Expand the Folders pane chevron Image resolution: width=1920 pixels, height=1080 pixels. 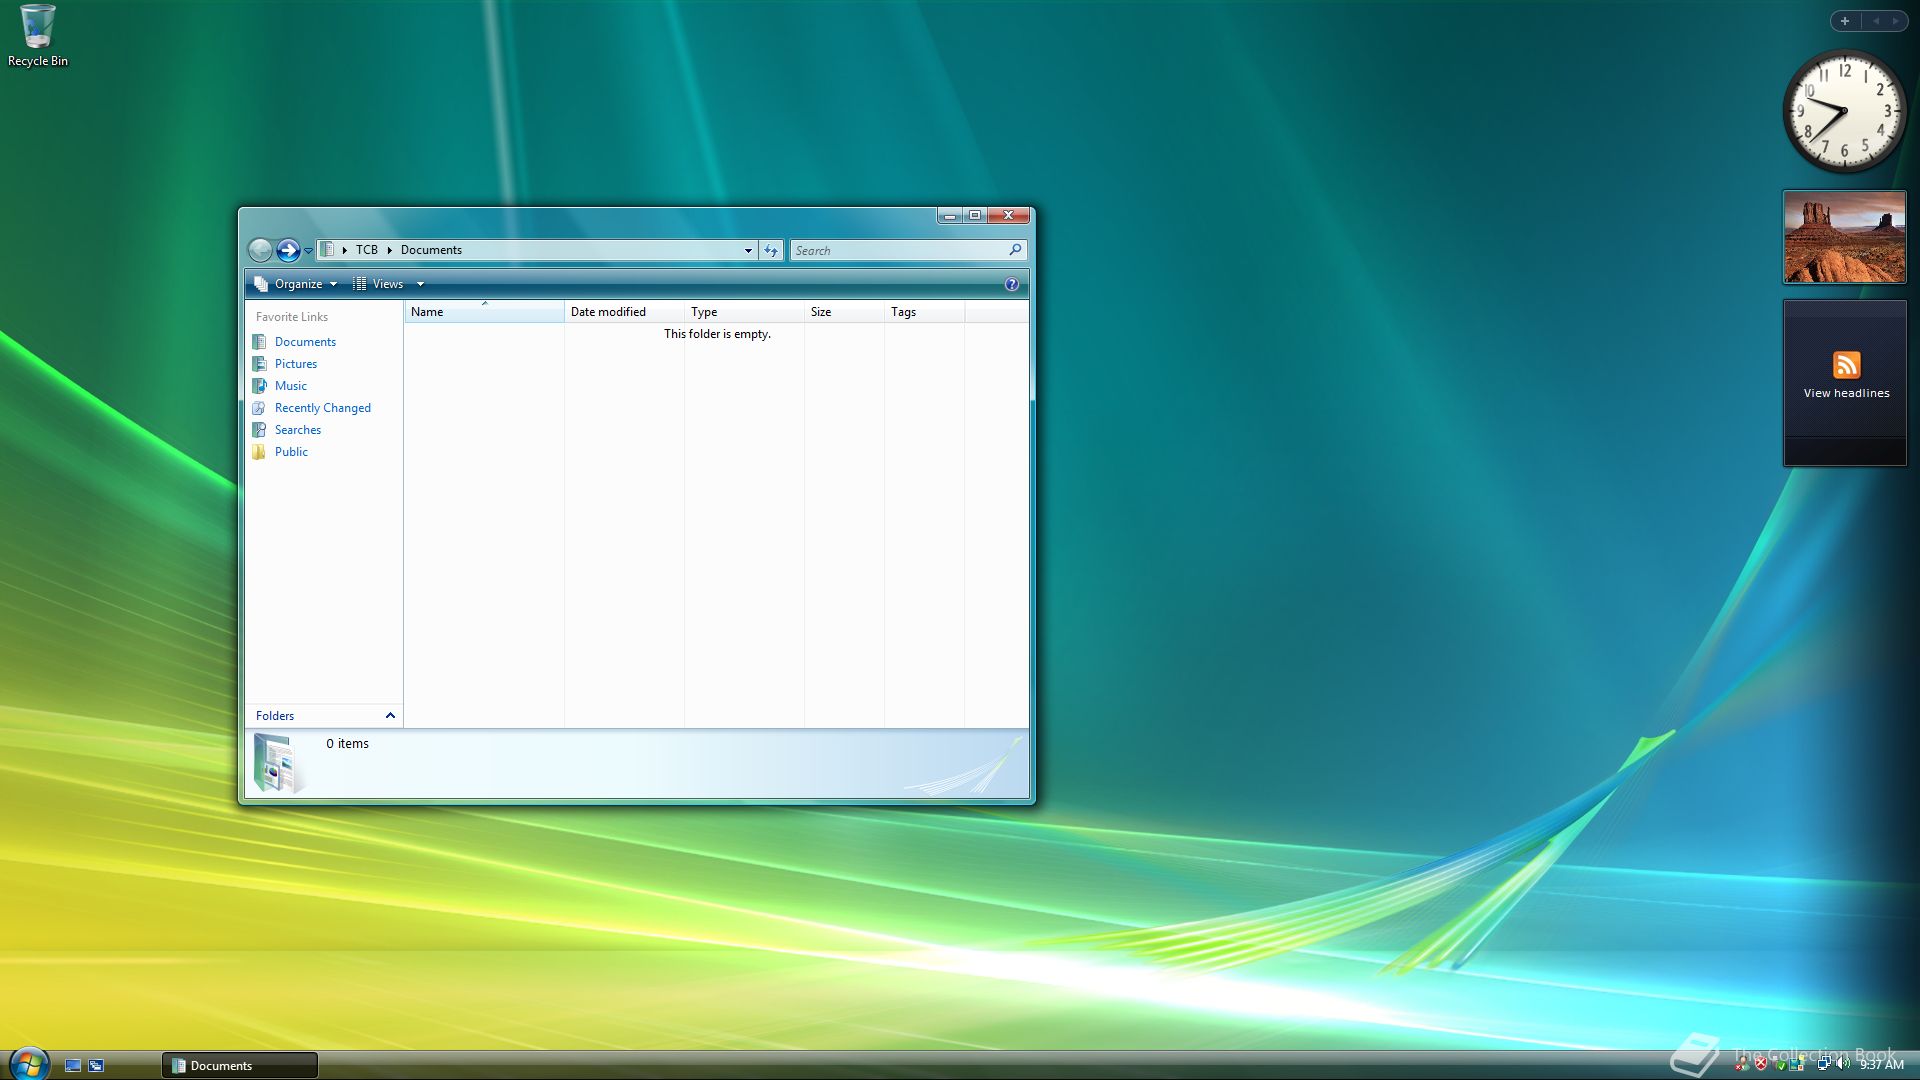click(390, 716)
